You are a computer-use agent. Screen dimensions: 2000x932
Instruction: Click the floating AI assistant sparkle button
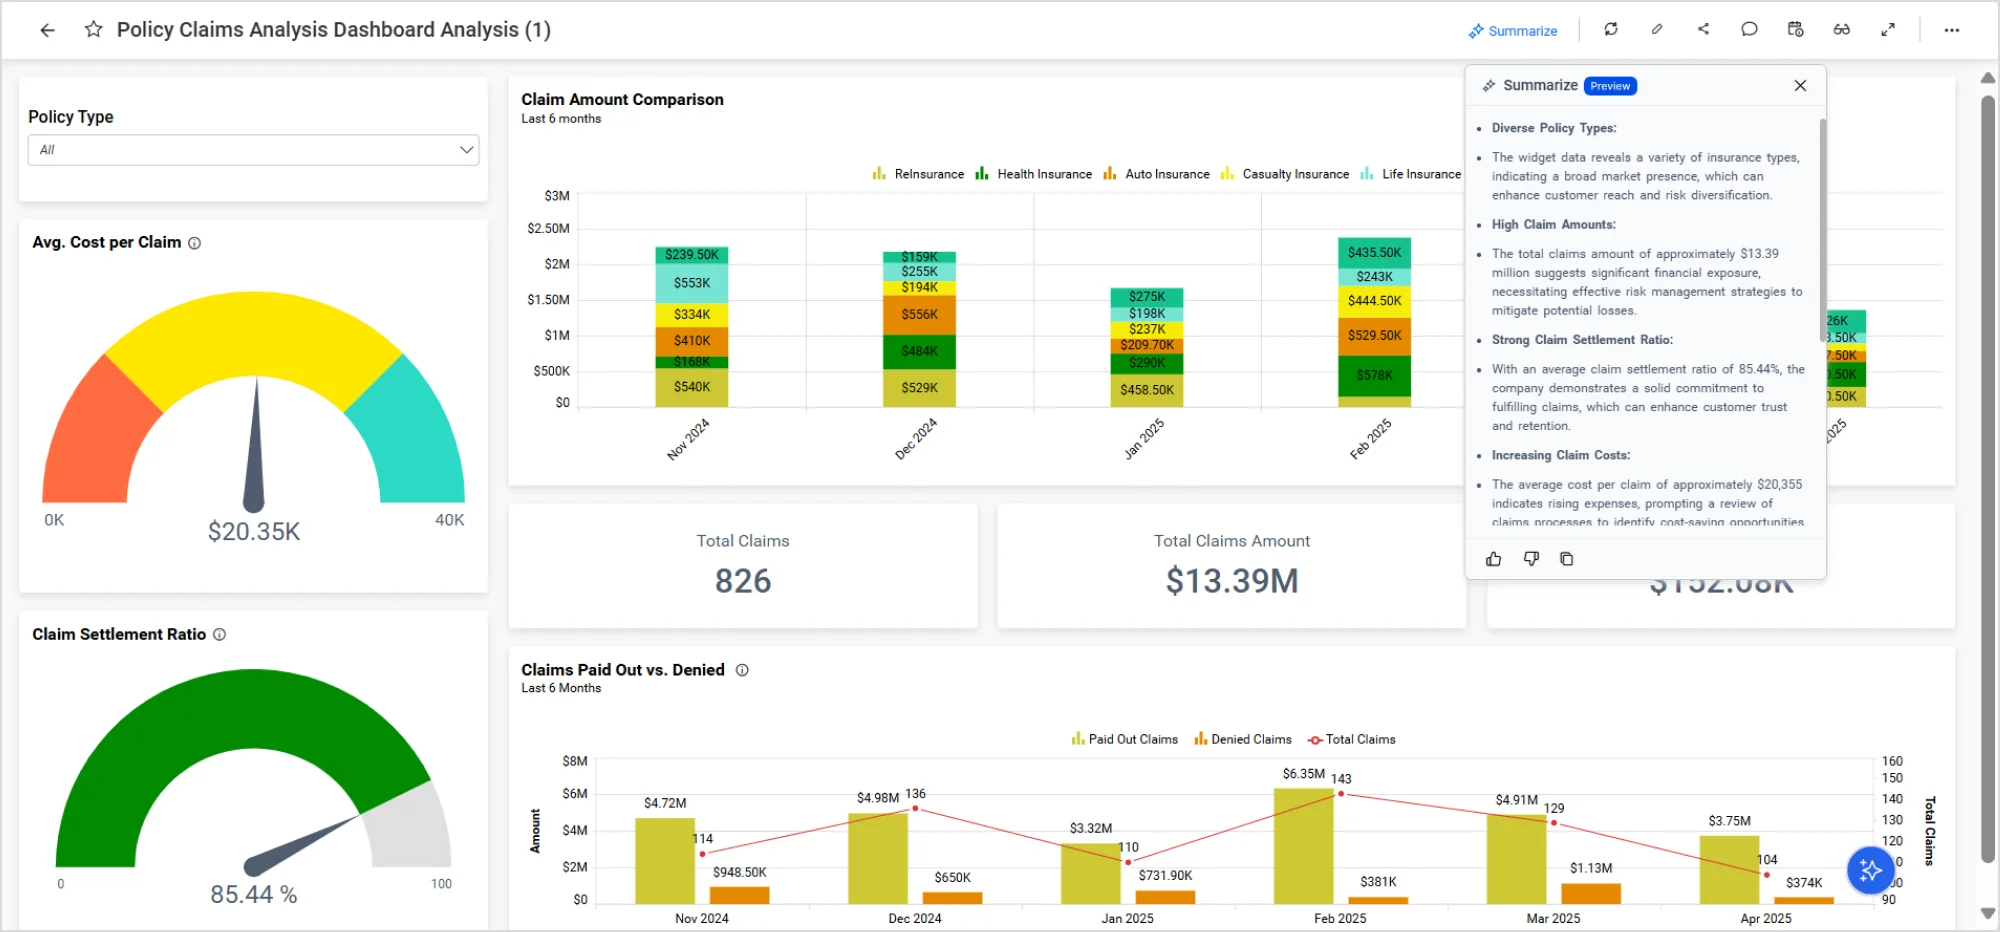pos(1870,871)
